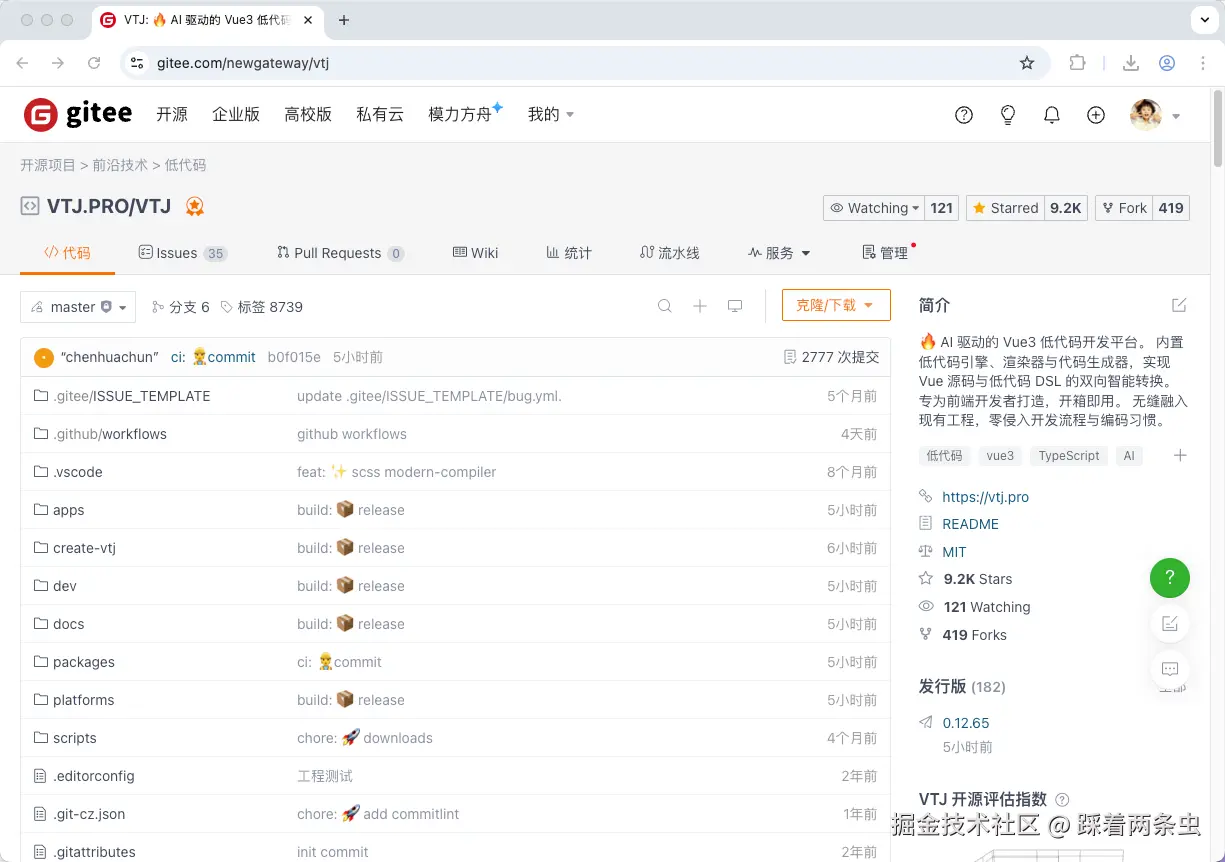Screen dimensions: 1225x862
Task: Open browser downloads icon
Action: tap(1131, 63)
